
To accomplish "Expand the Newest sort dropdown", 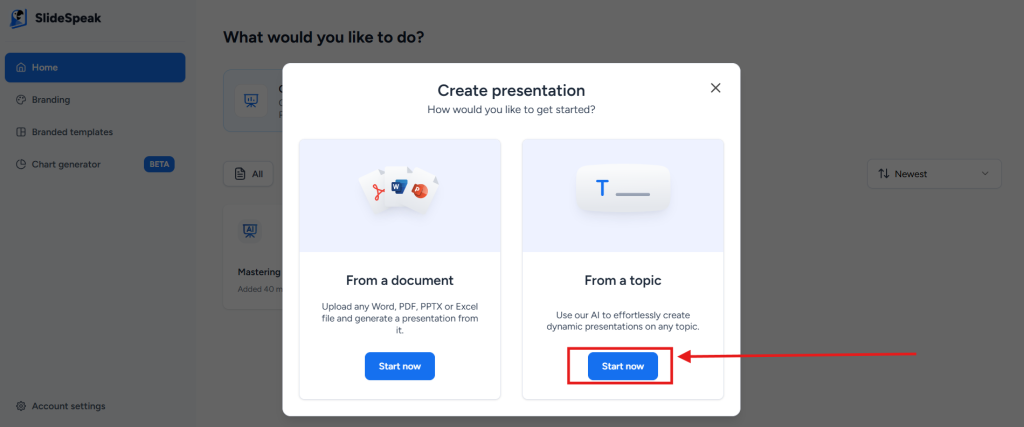I will [934, 174].
